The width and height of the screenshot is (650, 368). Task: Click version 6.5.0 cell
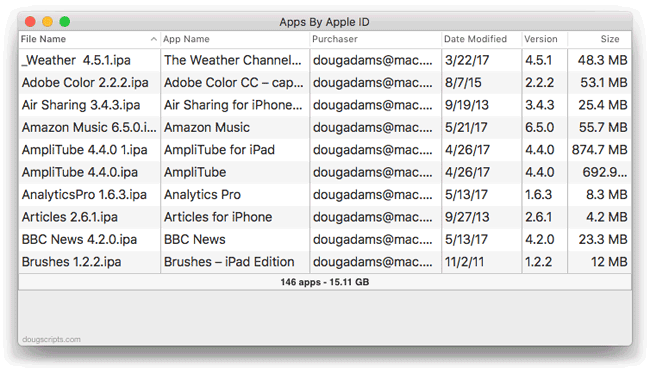pos(544,127)
